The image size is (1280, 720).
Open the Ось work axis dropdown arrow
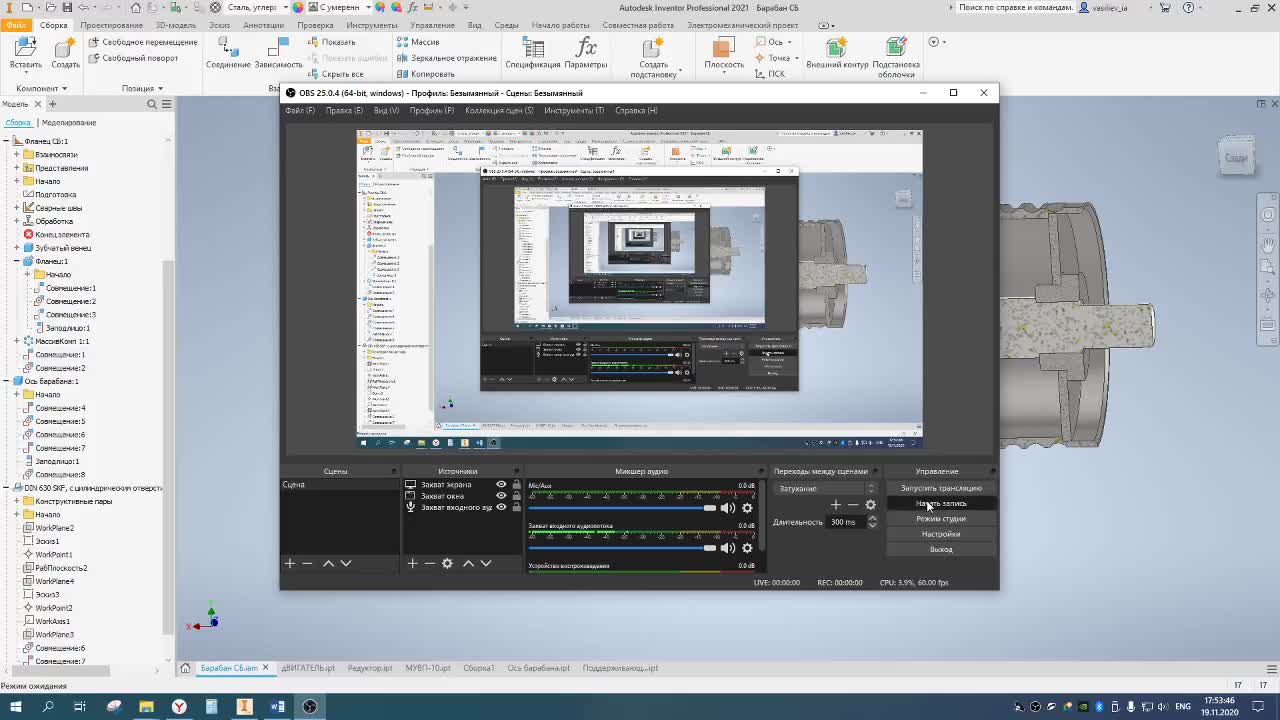(789, 42)
